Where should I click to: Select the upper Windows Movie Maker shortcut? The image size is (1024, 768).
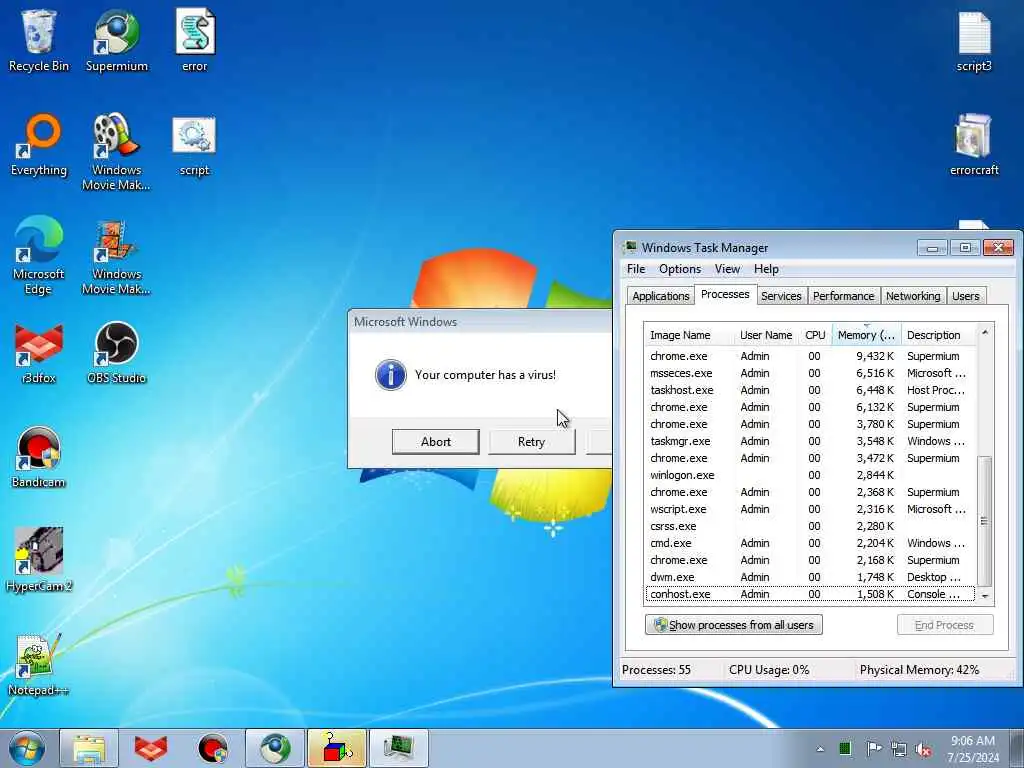tap(116, 152)
